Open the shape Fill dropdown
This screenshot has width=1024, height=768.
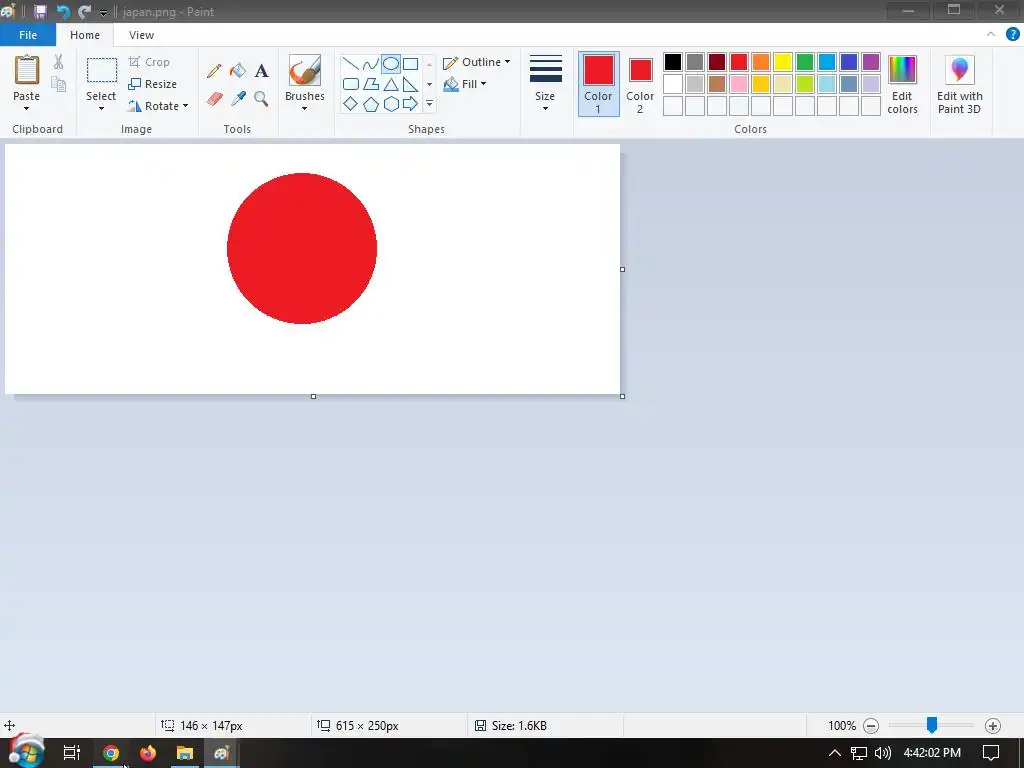tap(465, 84)
